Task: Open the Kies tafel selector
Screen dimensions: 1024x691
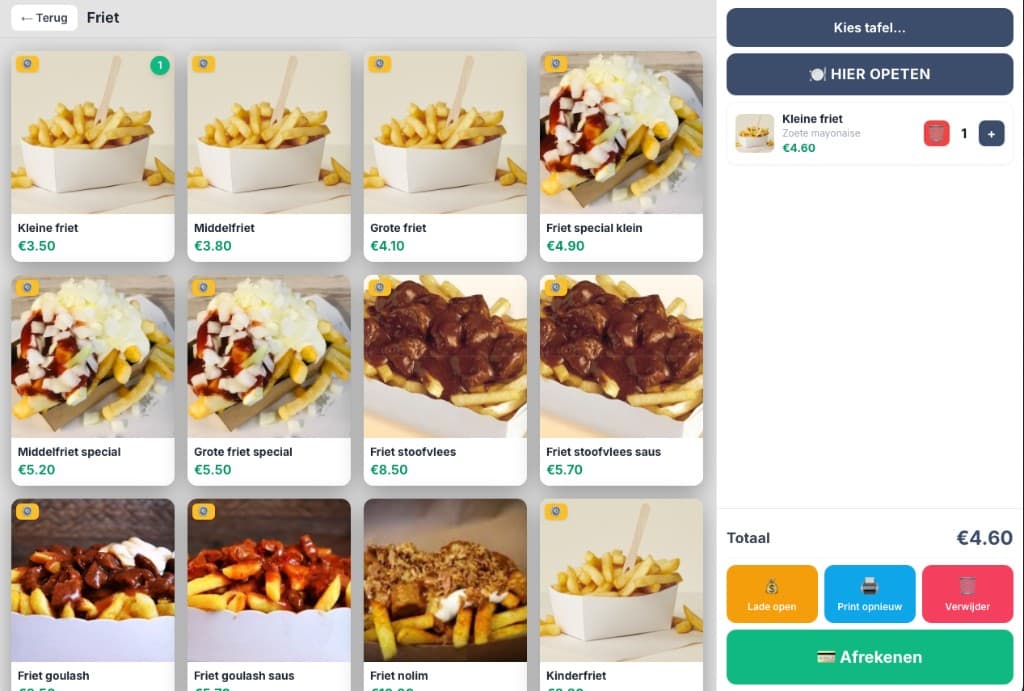Action: coord(869,28)
